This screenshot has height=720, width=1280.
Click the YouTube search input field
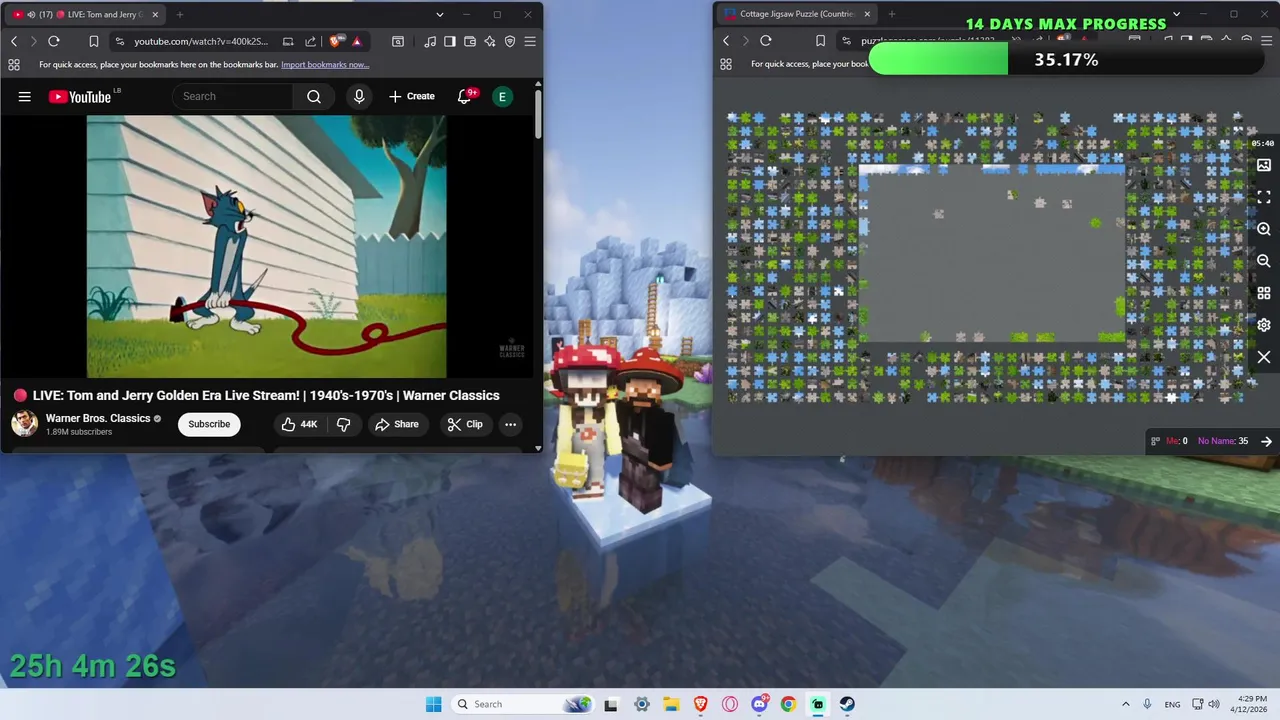(x=232, y=96)
